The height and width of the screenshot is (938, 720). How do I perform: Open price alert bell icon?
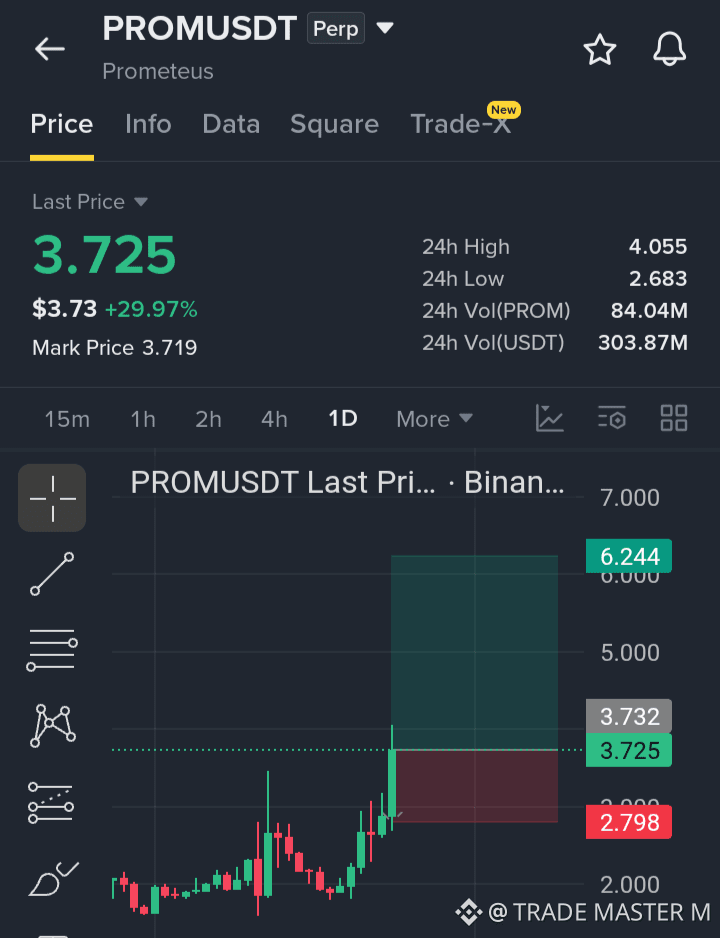tap(669, 49)
